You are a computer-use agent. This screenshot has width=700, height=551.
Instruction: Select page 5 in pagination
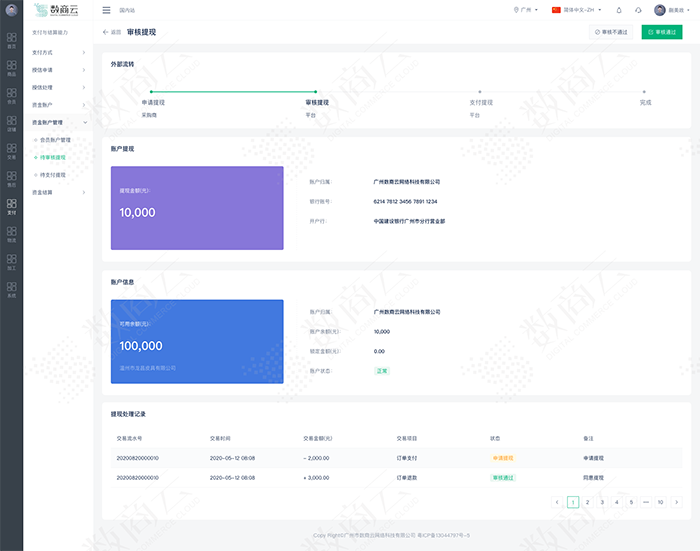coord(631,502)
